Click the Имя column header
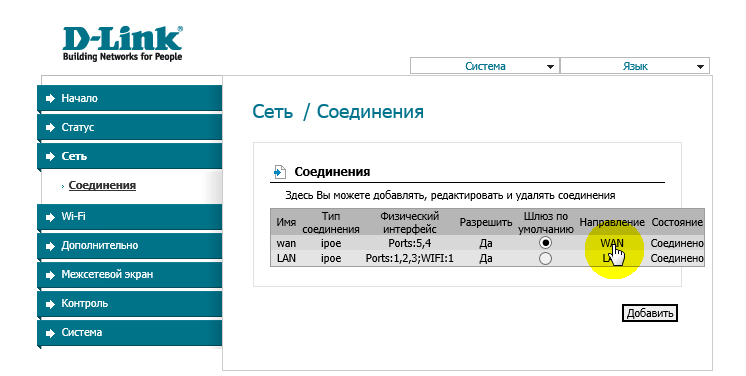 (286, 222)
